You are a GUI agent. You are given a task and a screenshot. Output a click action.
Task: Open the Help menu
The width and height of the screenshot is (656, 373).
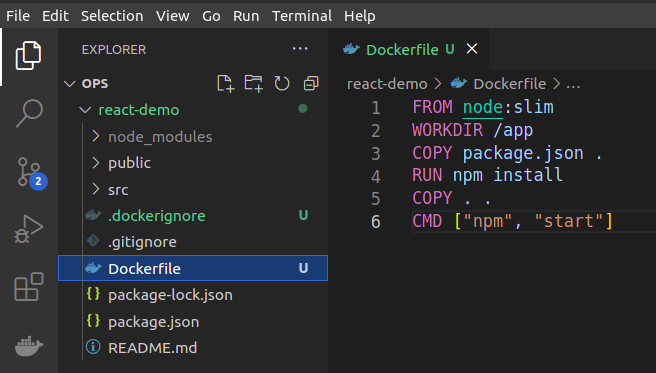coord(360,16)
